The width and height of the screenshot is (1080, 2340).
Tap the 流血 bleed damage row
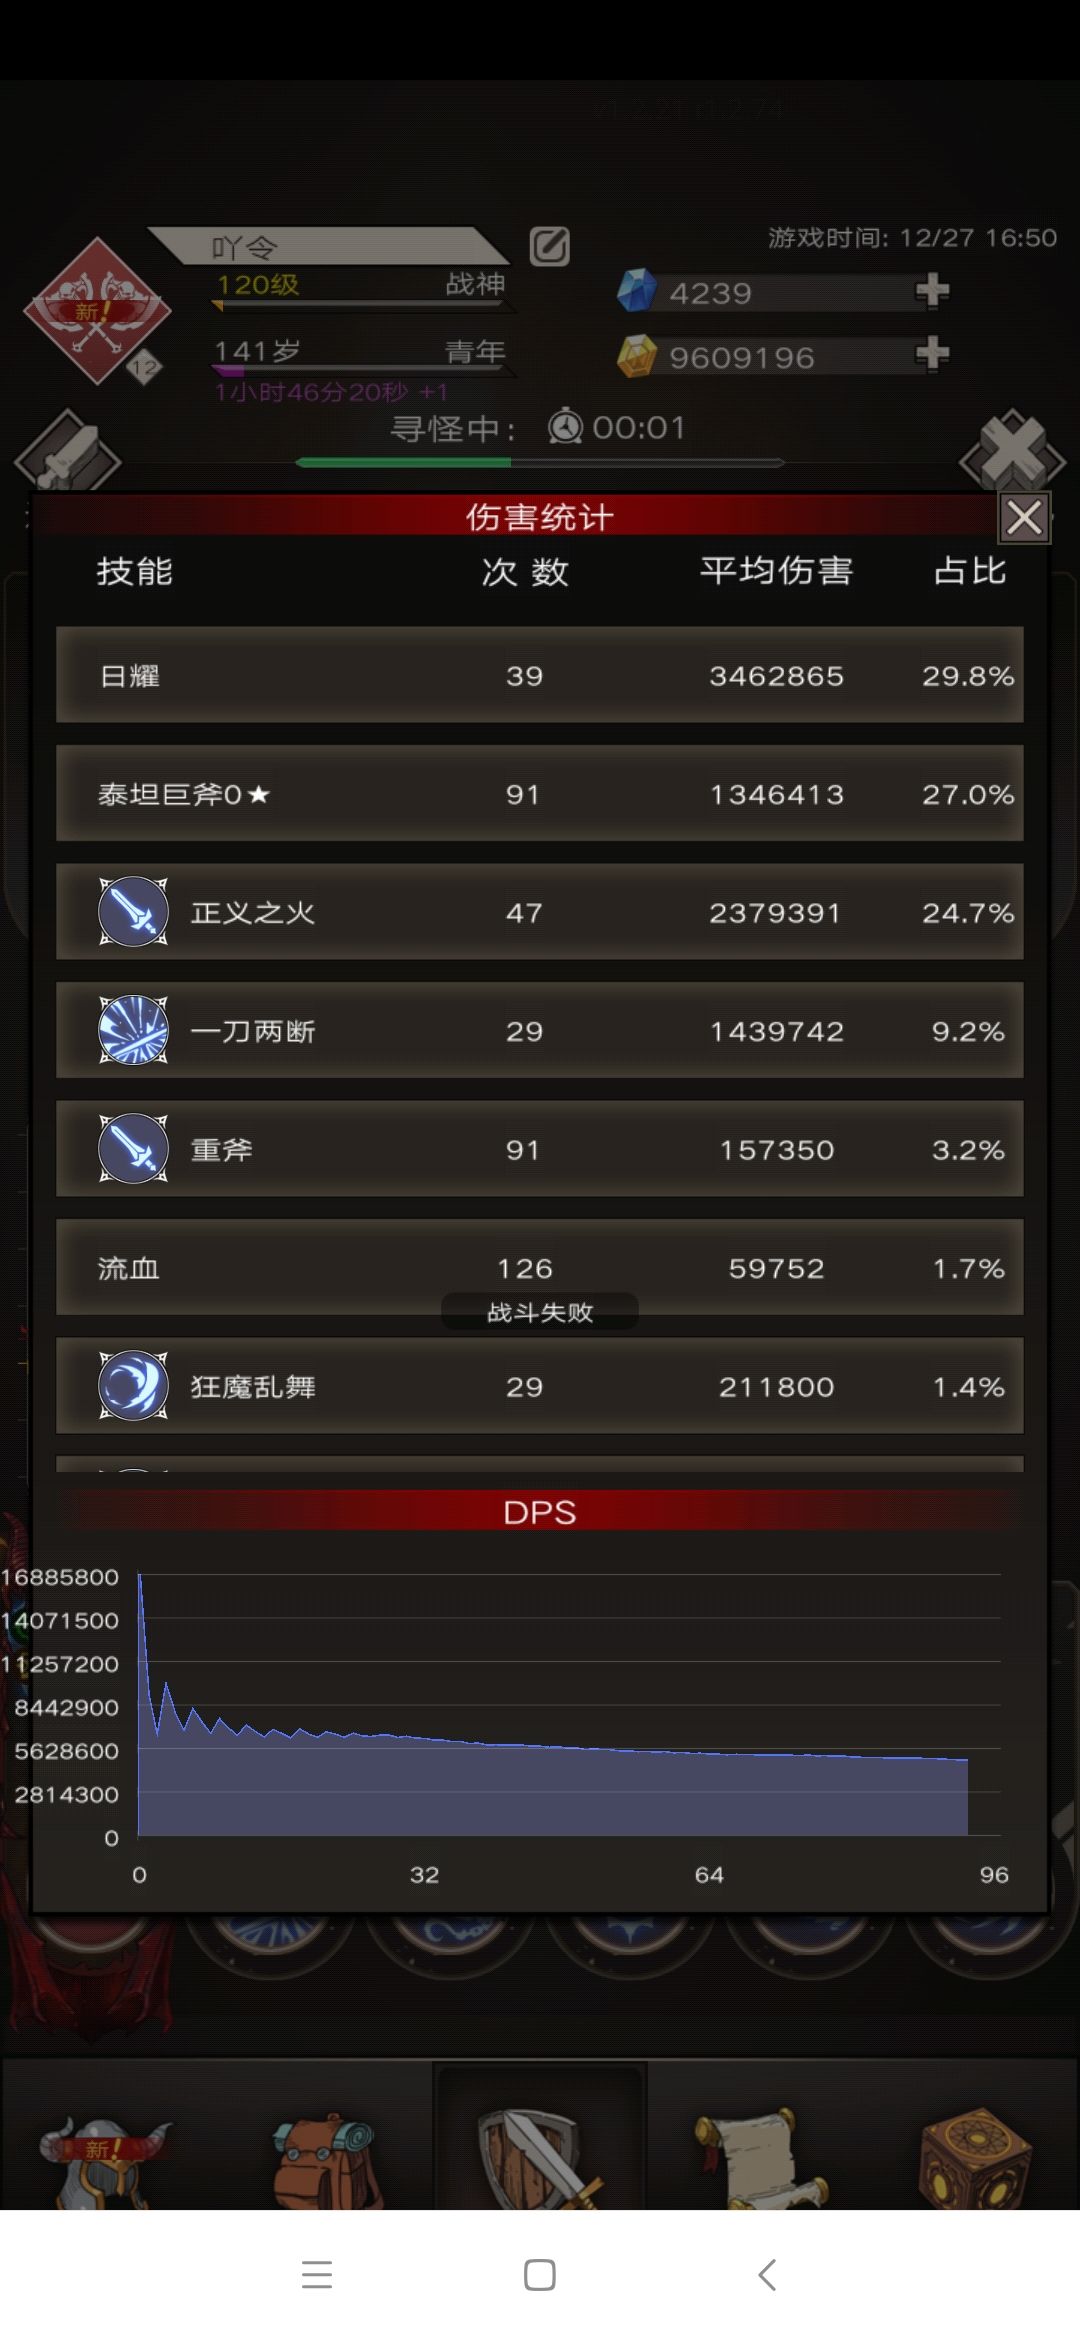(540, 1267)
